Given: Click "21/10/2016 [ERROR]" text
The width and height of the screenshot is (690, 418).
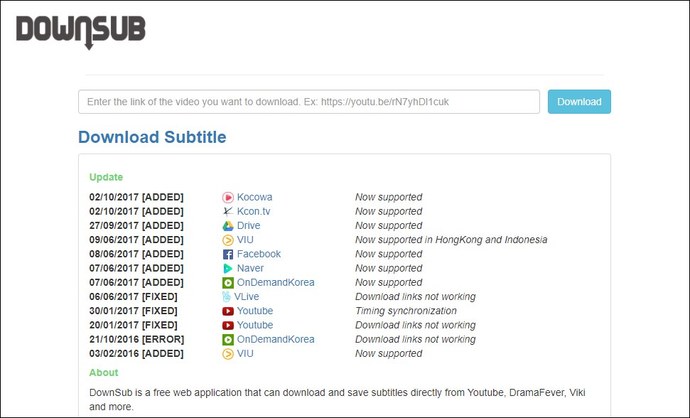Looking at the screenshot, I should coord(137,339).
